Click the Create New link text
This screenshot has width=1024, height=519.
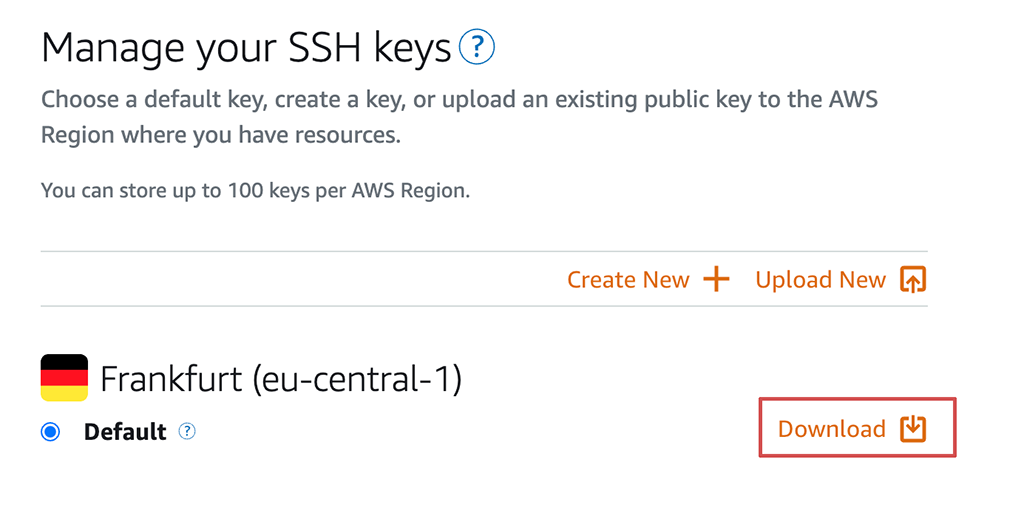(x=628, y=279)
